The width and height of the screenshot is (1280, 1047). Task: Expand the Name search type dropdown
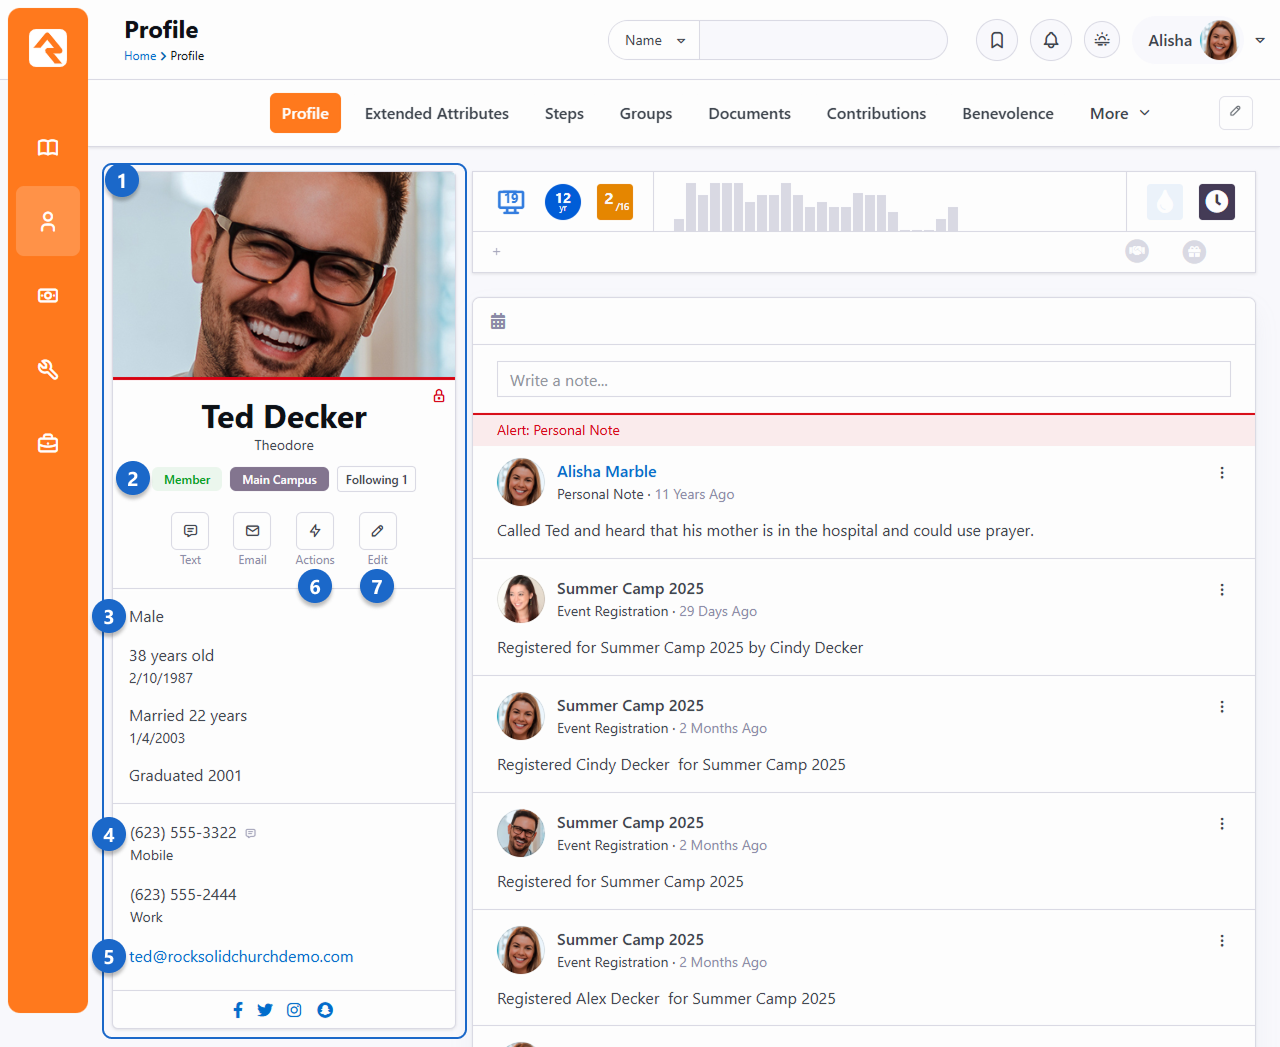click(x=654, y=41)
